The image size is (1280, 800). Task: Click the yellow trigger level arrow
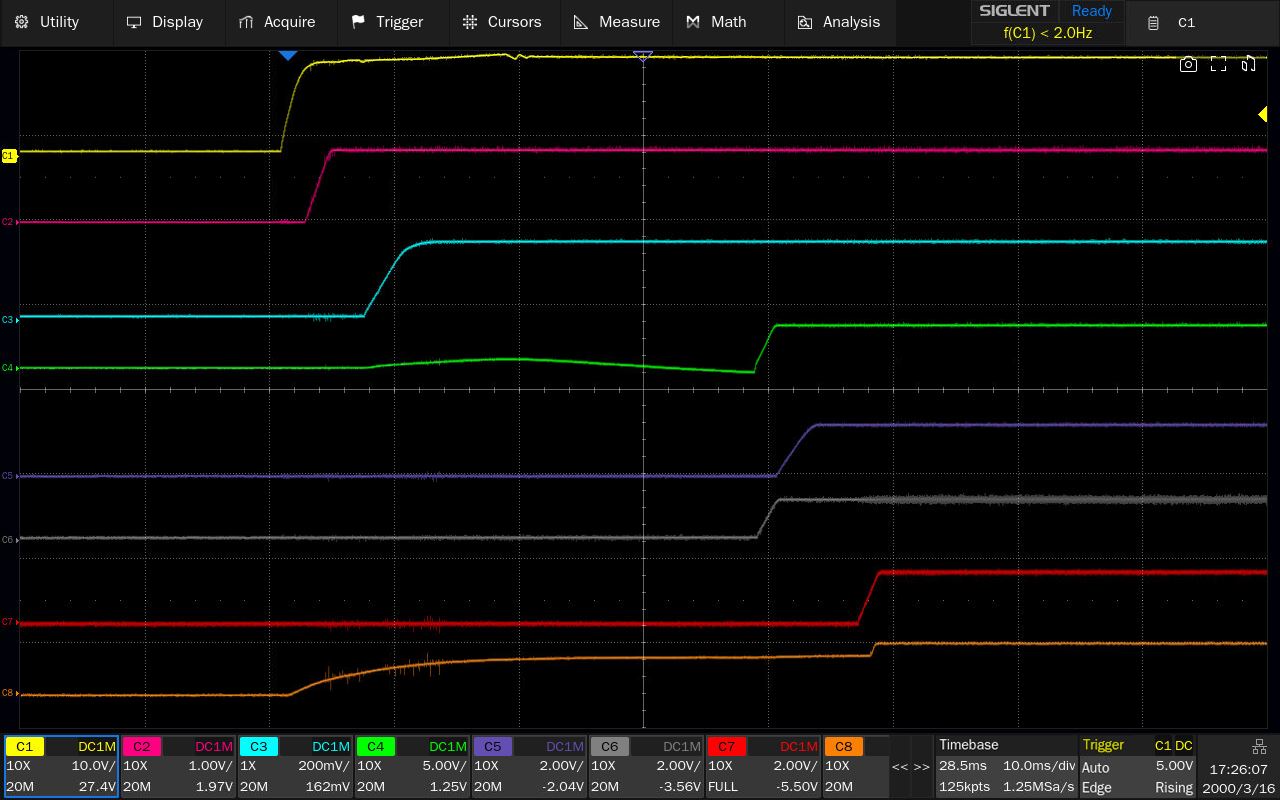point(1262,115)
